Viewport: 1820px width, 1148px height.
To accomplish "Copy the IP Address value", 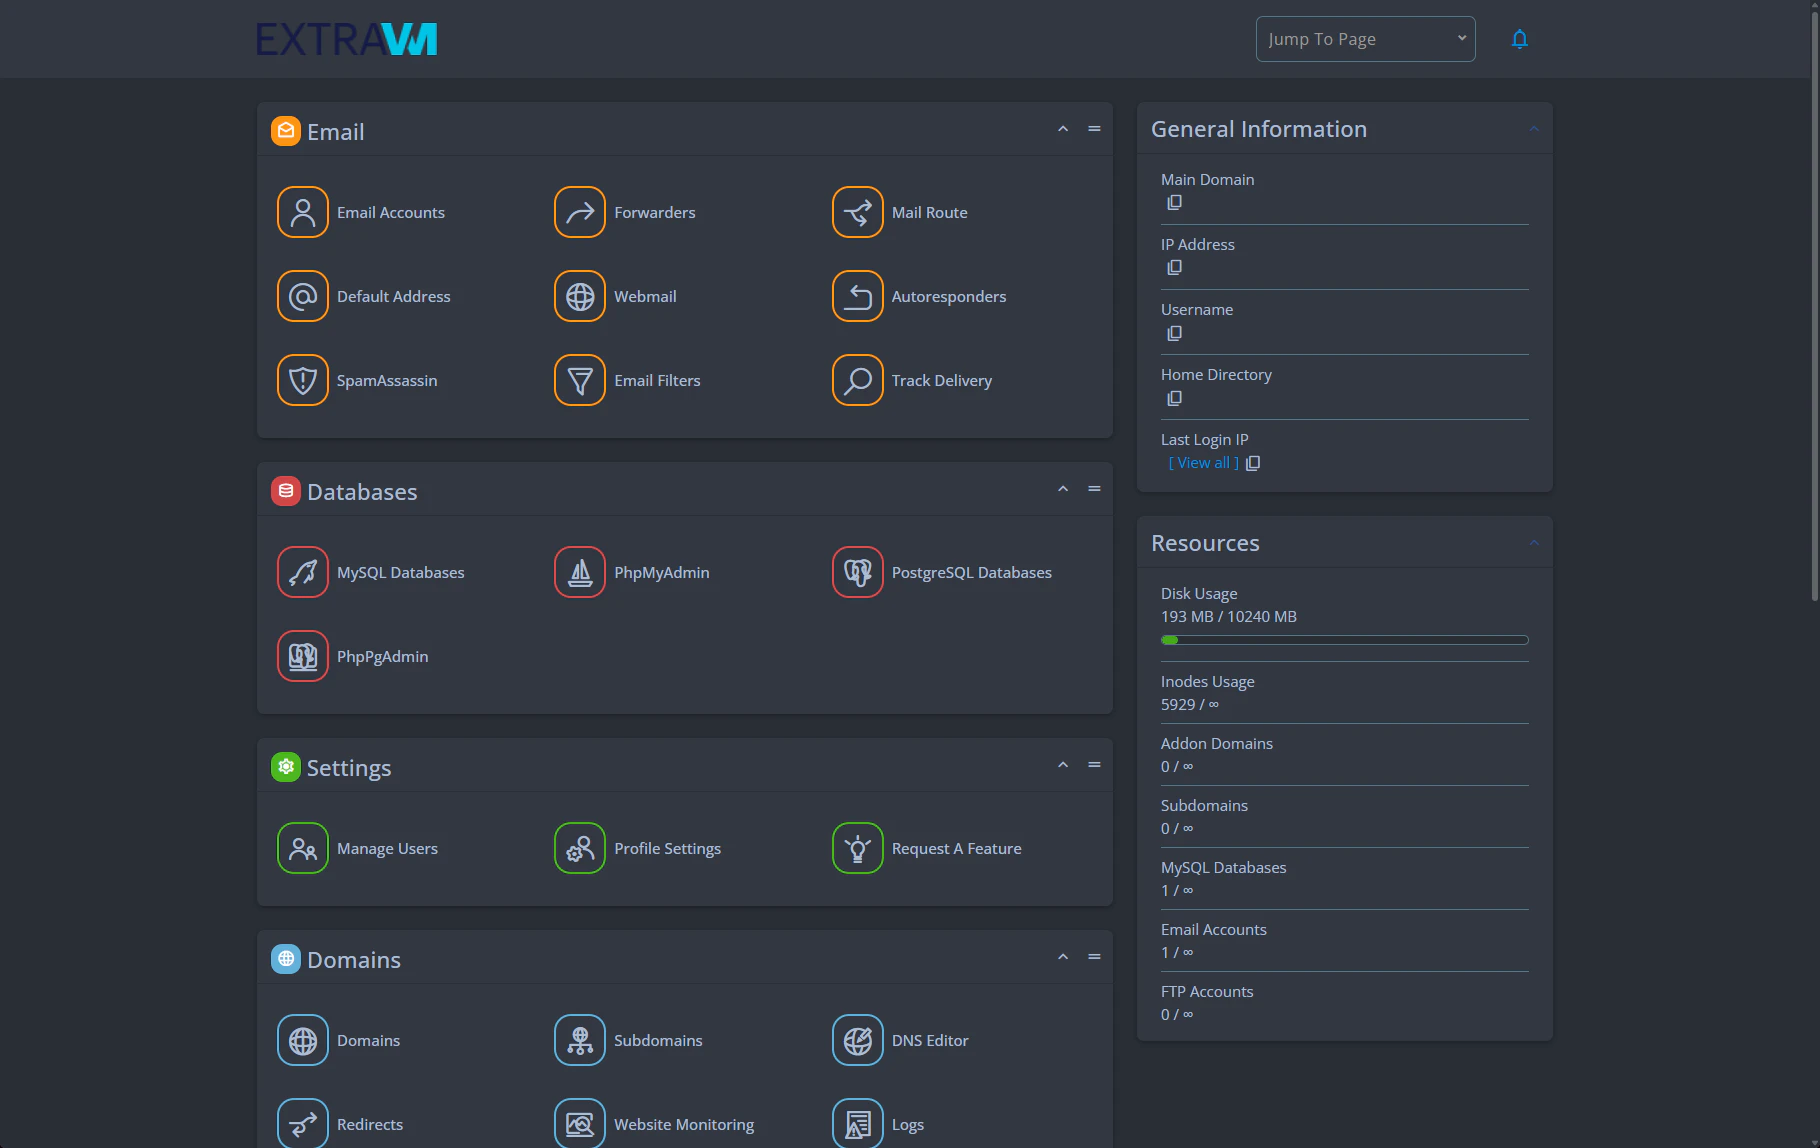I will 1174,268.
